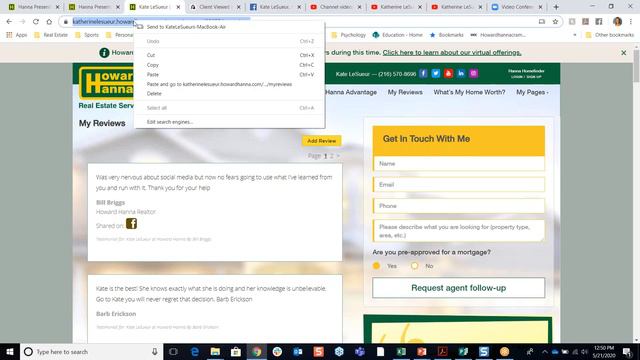The width and height of the screenshot is (640, 360).
Task: Open Microsoft Edge from the taskbar
Action: [x=195, y=351]
